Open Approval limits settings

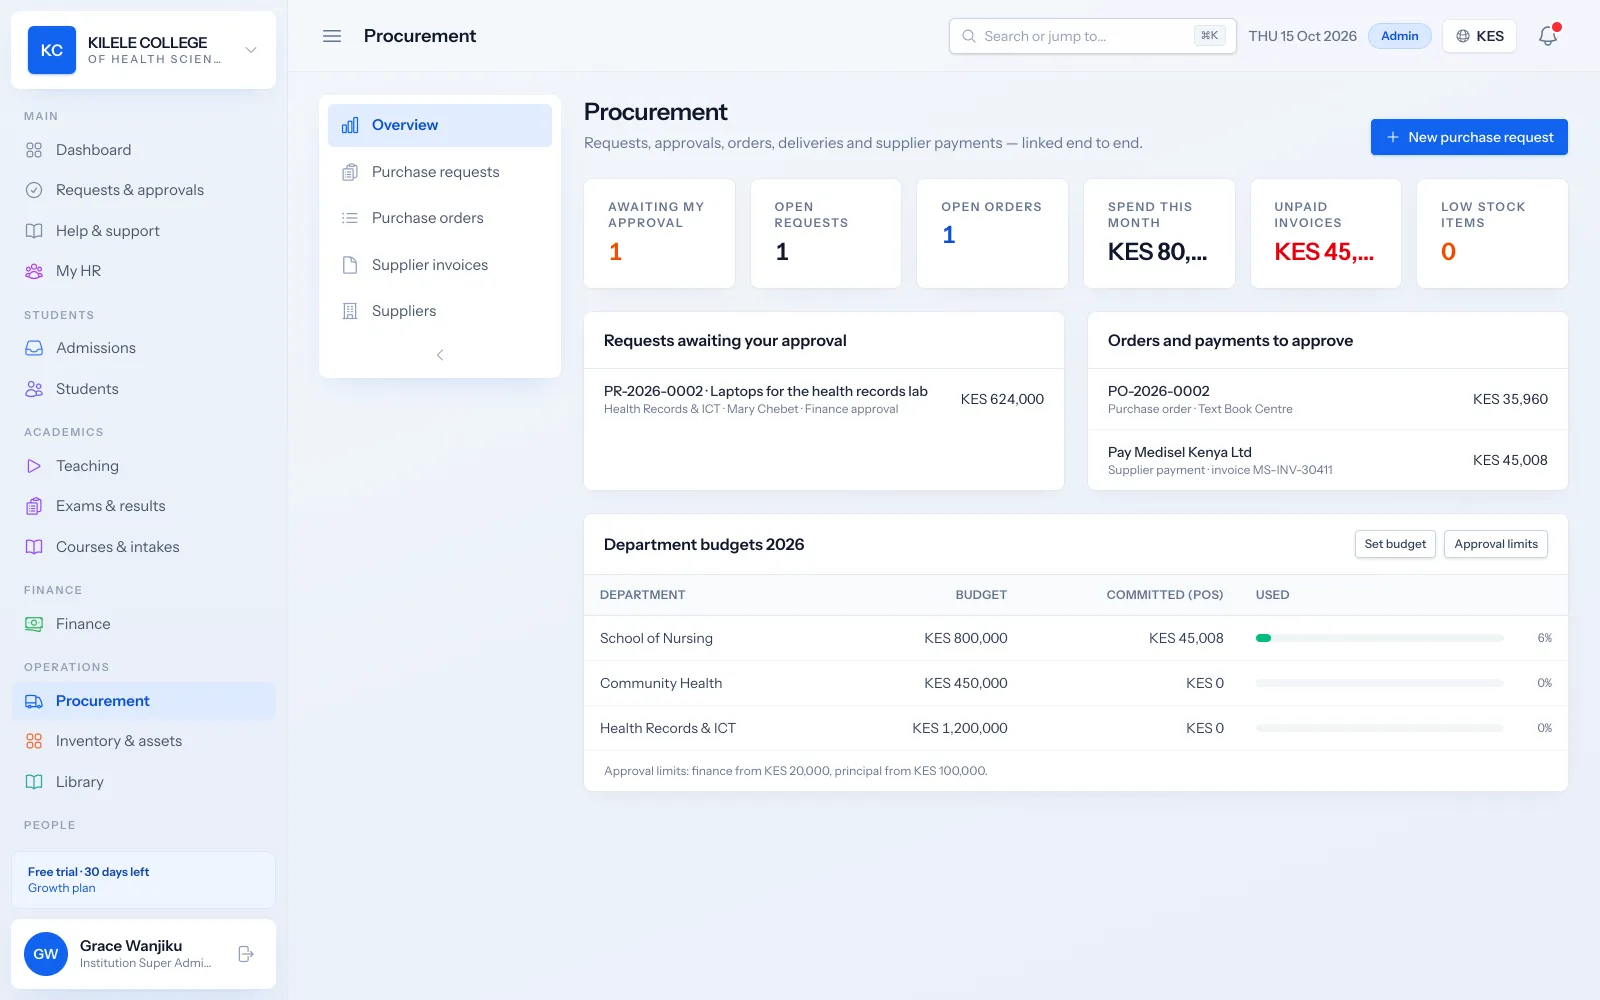tap(1496, 544)
